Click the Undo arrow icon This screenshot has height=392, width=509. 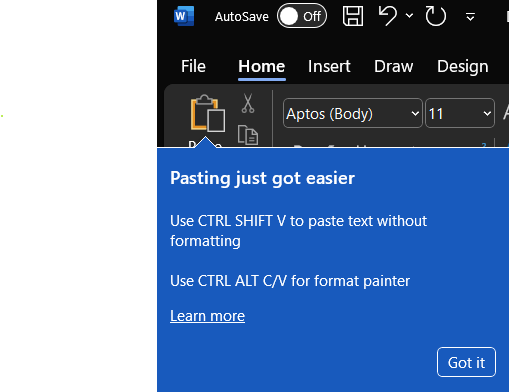click(388, 16)
